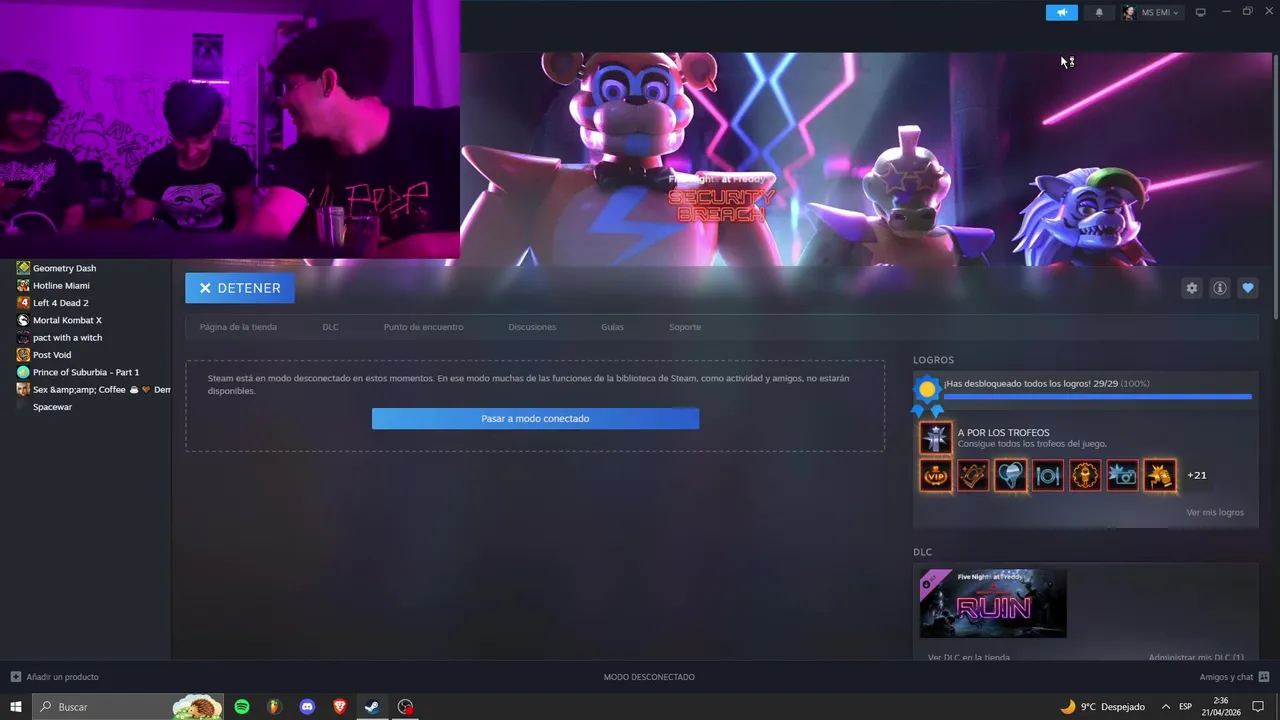This screenshot has height=720, width=1280.
Task: Click the taskbar Buscar search box
Action: 128,707
